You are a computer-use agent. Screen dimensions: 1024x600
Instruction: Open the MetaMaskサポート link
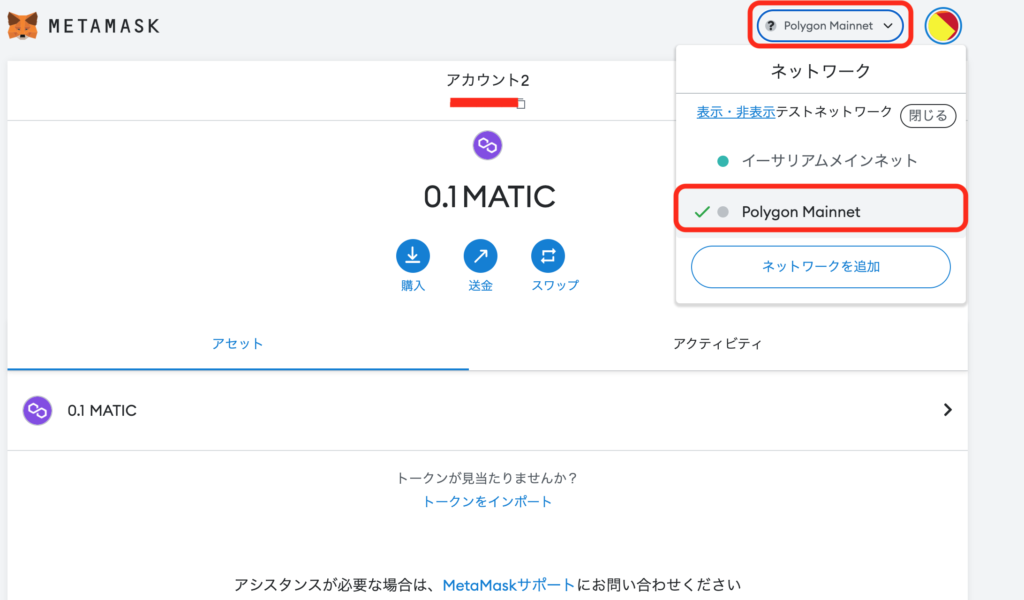pos(508,585)
